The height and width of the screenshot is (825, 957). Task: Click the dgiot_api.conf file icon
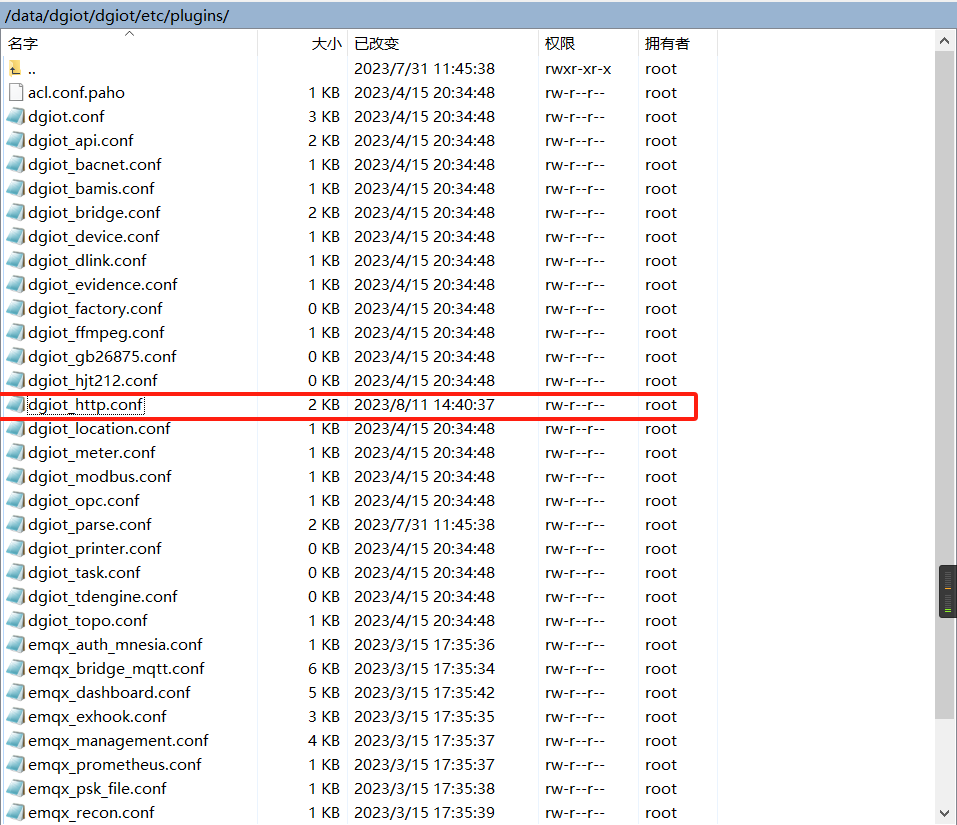pyautogui.click(x=16, y=140)
